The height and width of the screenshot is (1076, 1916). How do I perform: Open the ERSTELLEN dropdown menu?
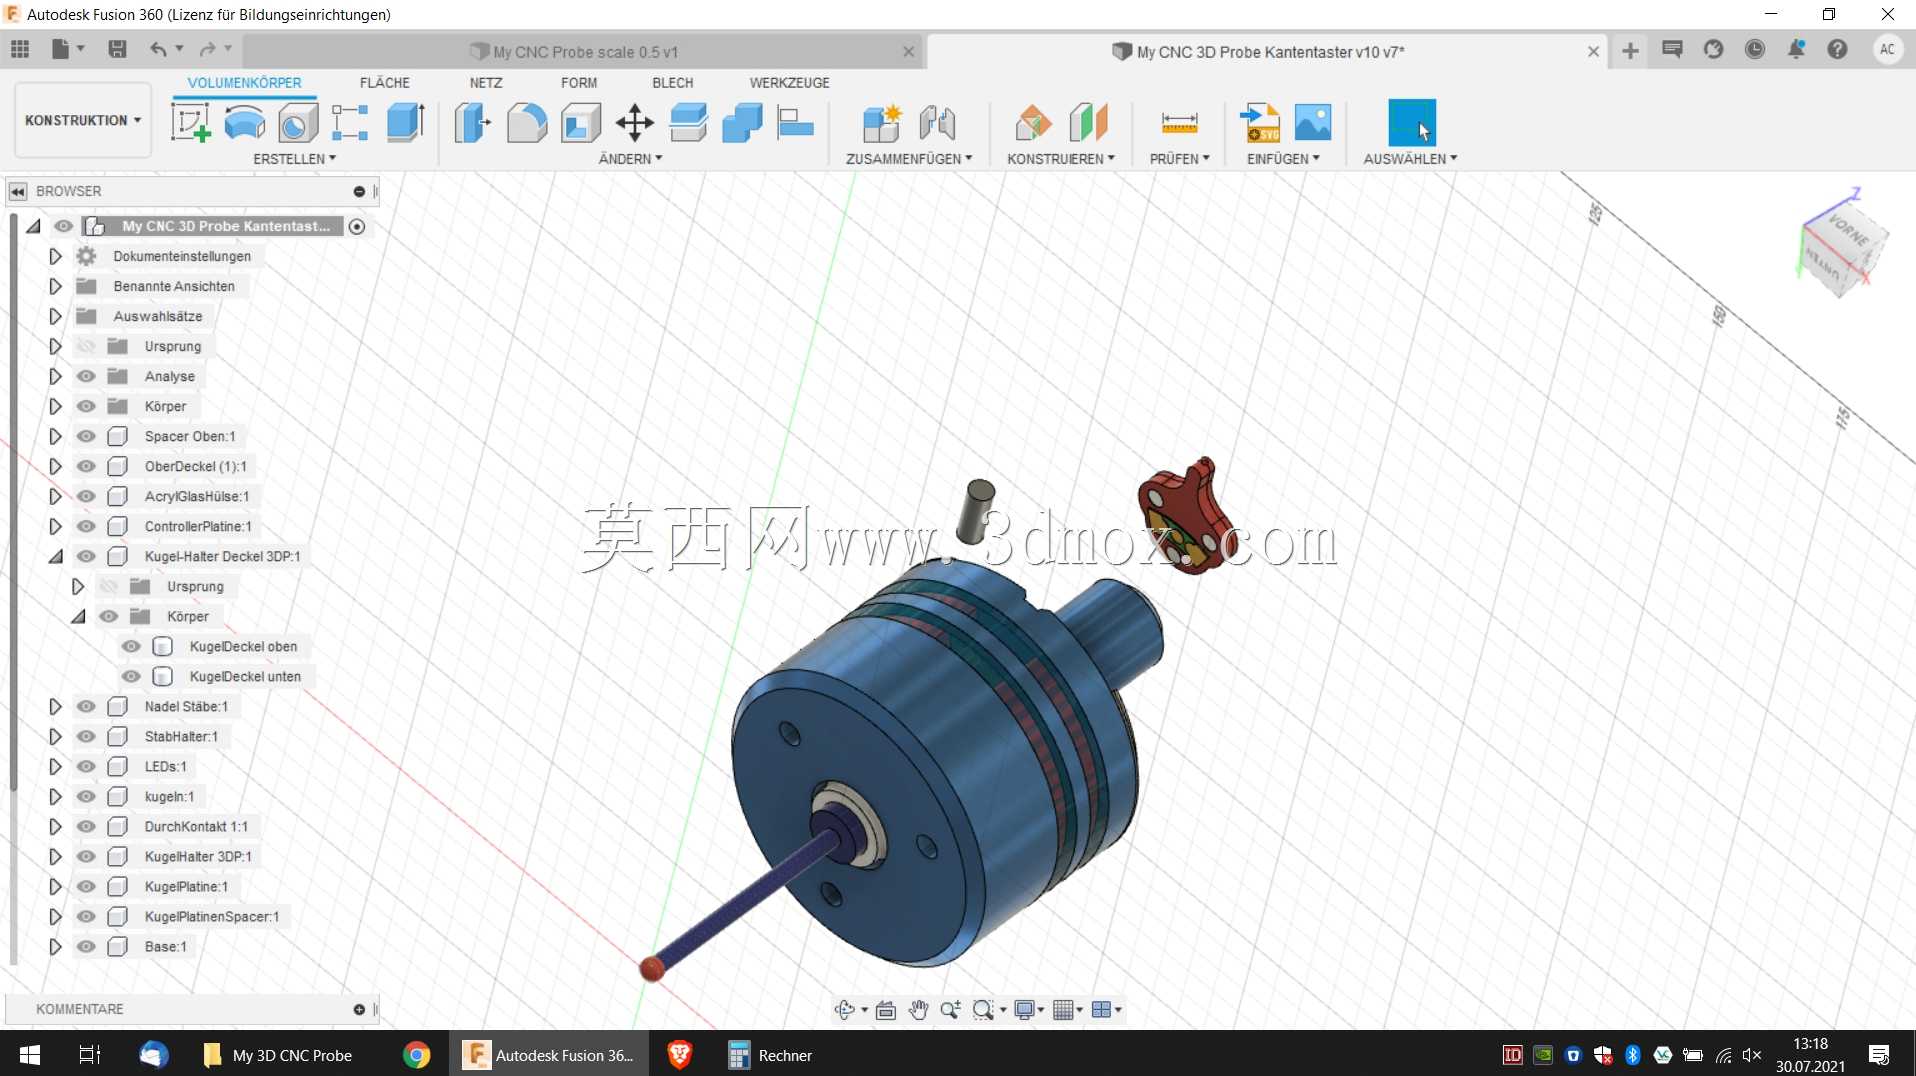[x=294, y=159]
